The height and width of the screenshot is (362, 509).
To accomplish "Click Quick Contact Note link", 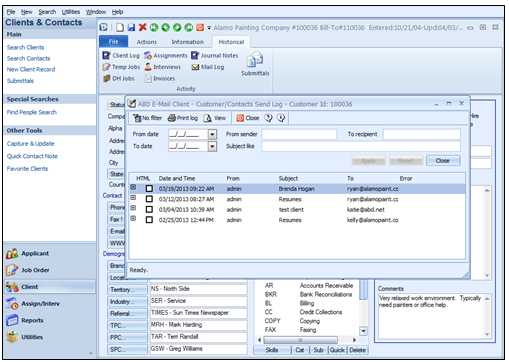I will 32,156.
